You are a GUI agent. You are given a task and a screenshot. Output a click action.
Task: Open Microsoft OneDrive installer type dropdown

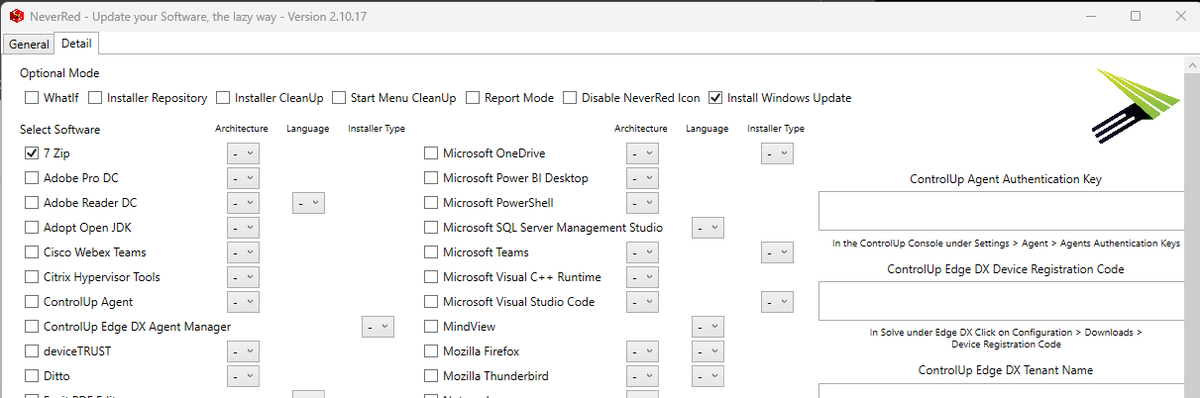(776, 154)
